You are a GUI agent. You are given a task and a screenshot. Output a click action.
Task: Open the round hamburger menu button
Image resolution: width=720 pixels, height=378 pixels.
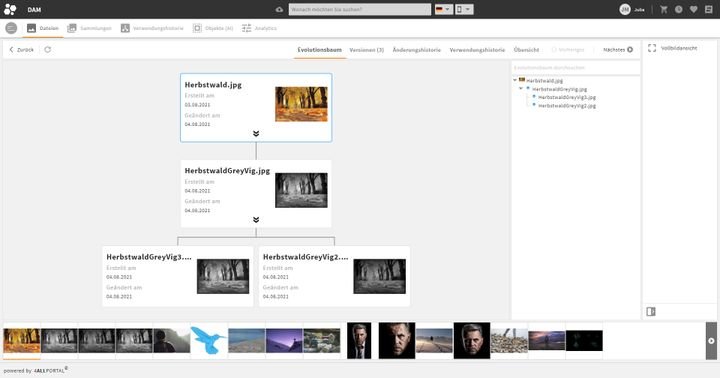click(x=11, y=28)
